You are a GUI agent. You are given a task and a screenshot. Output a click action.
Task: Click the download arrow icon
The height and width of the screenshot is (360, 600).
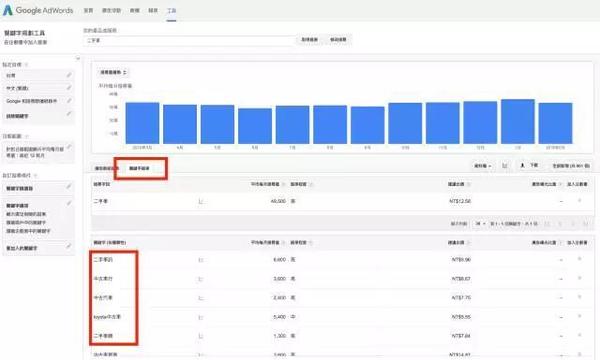(522, 165)
